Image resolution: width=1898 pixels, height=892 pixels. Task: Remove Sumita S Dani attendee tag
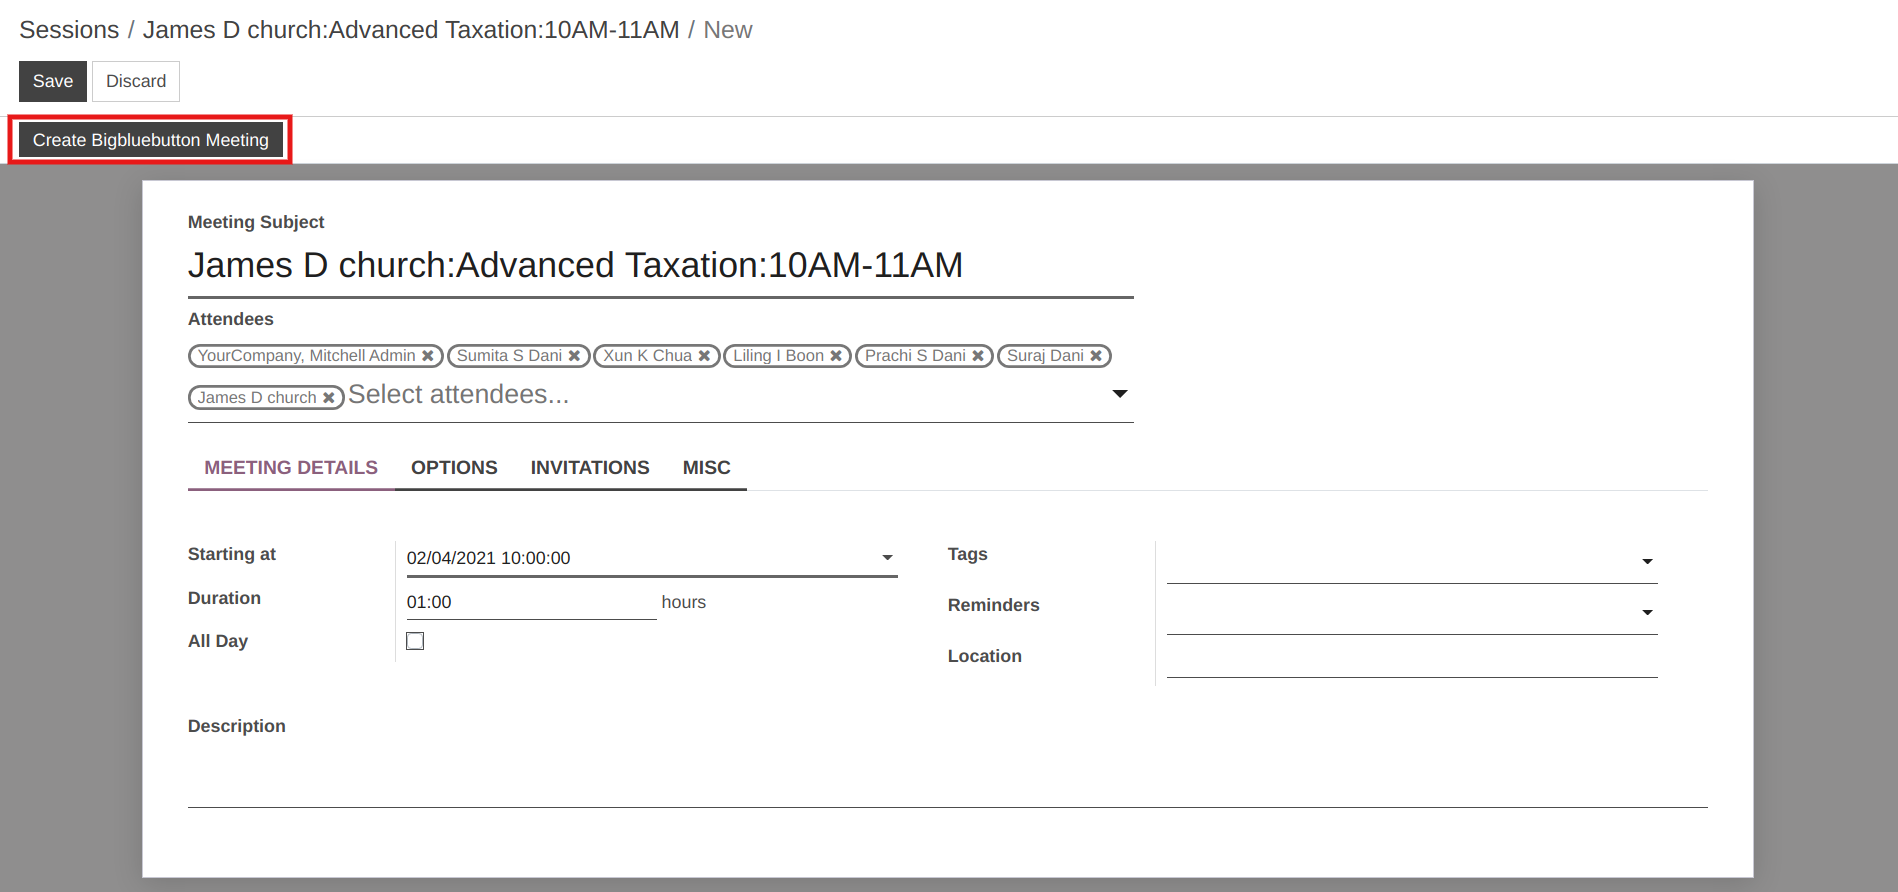click(x=574, y=356)
